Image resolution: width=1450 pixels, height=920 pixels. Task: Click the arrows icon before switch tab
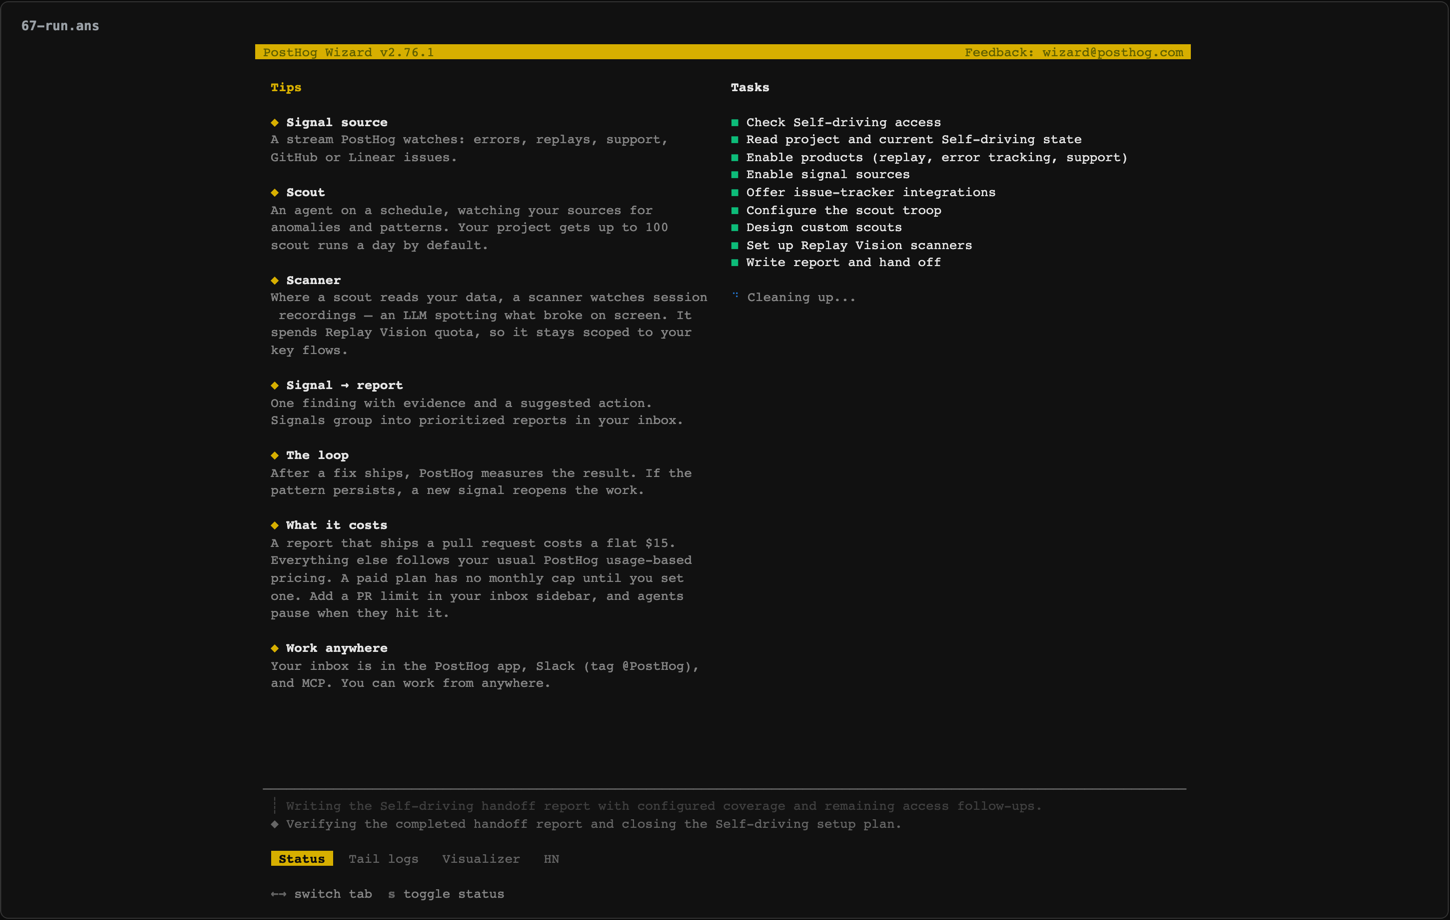click(x=278, y=894)
